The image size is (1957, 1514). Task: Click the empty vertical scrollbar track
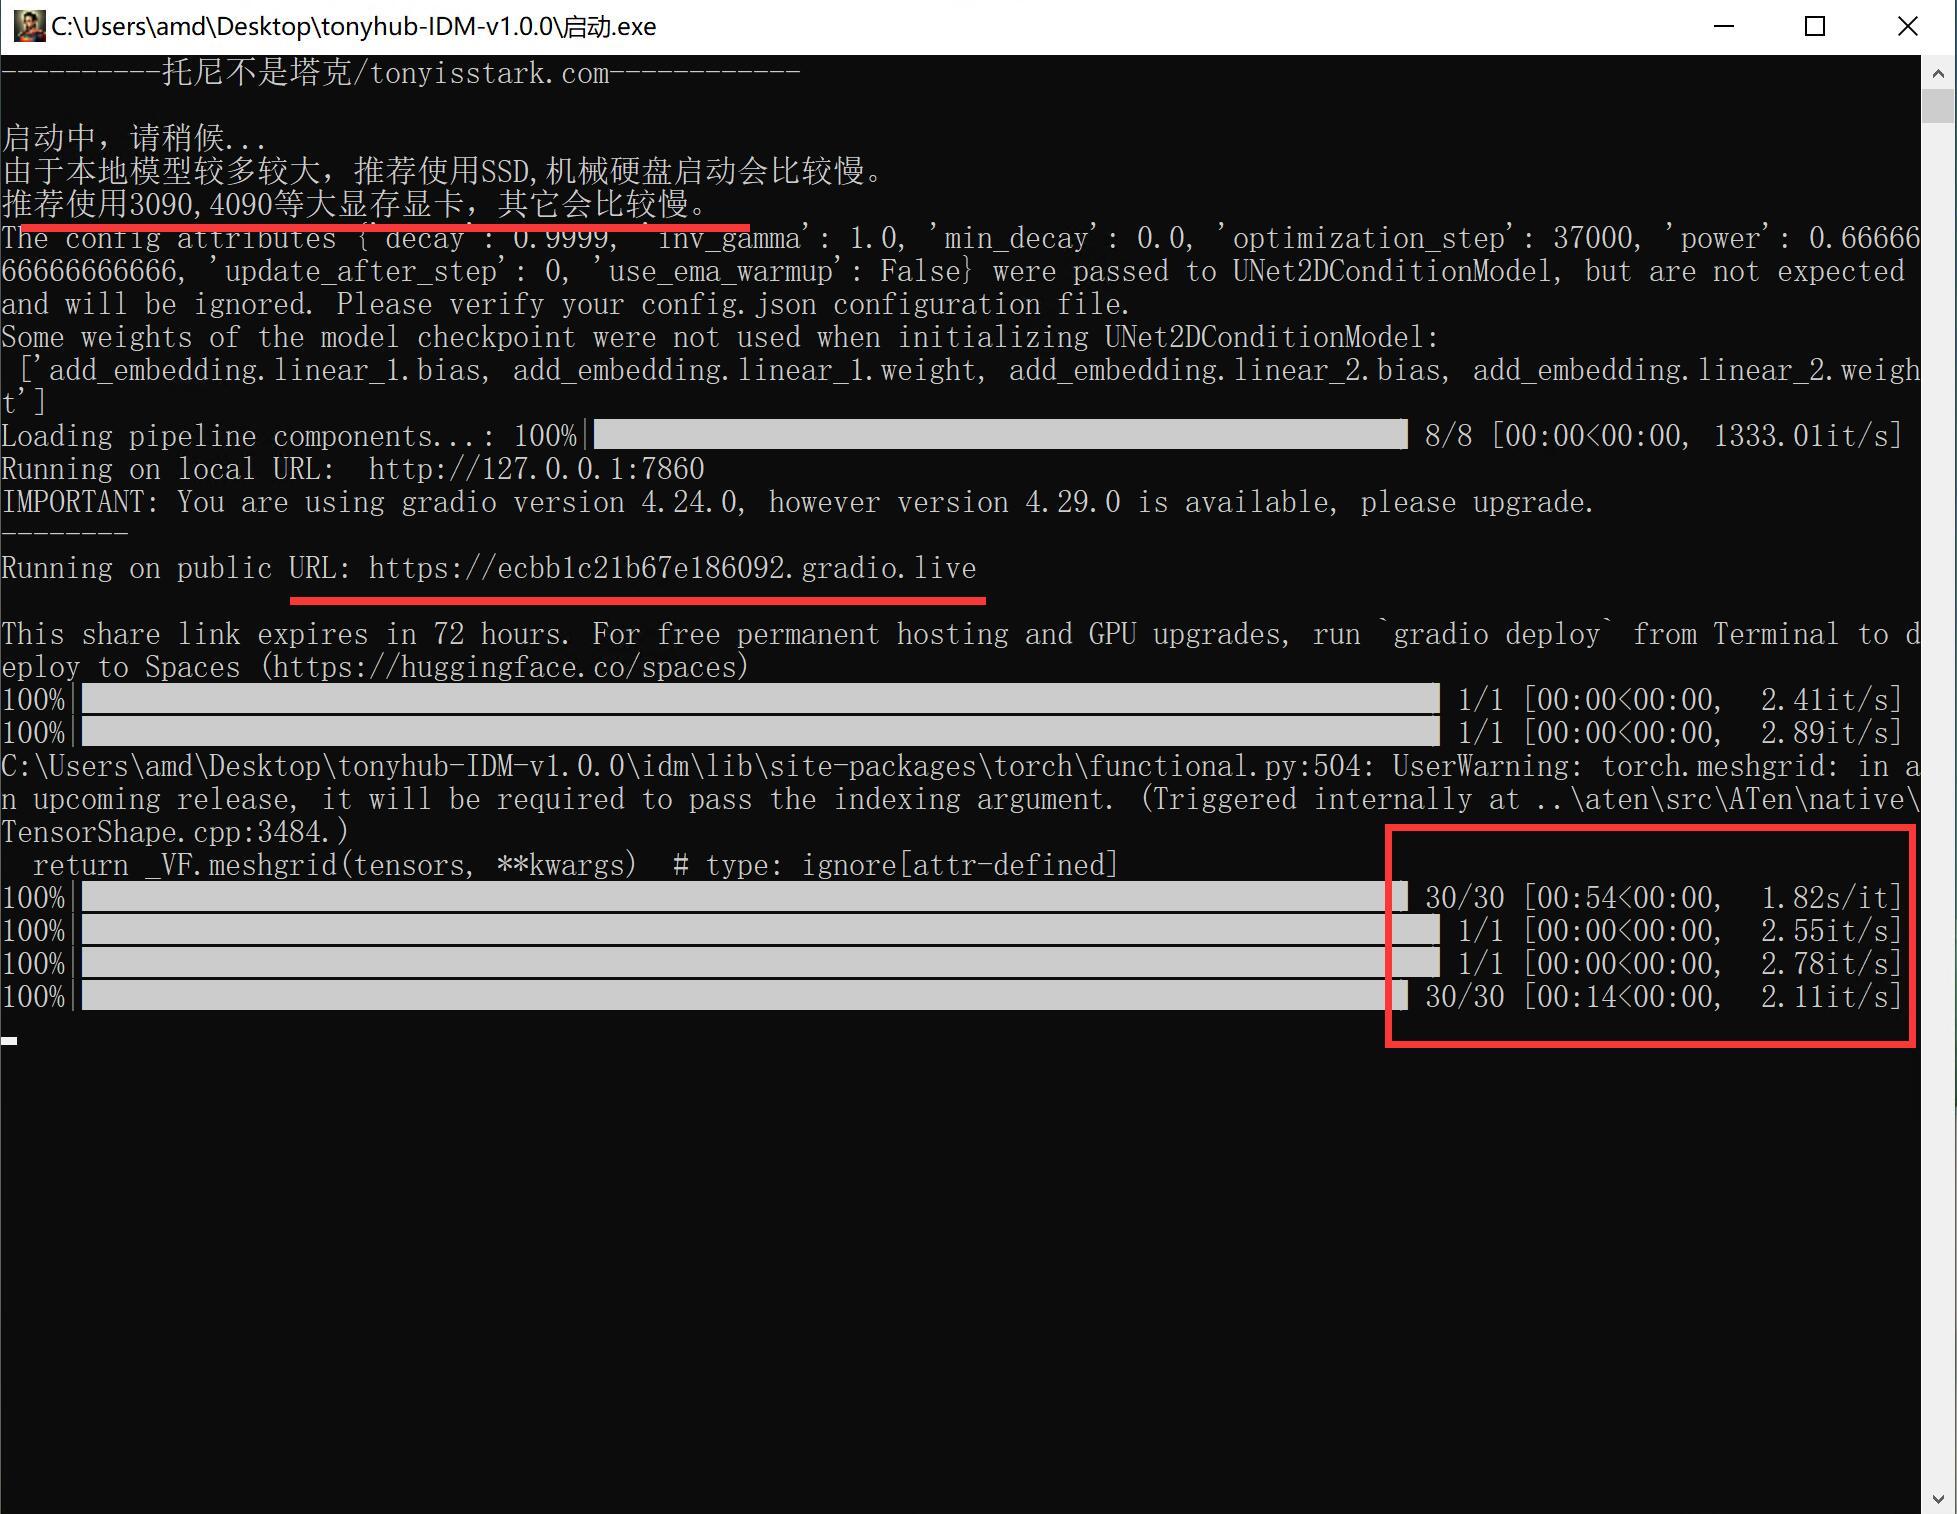pyautogui.click(x=1938, y=800)
